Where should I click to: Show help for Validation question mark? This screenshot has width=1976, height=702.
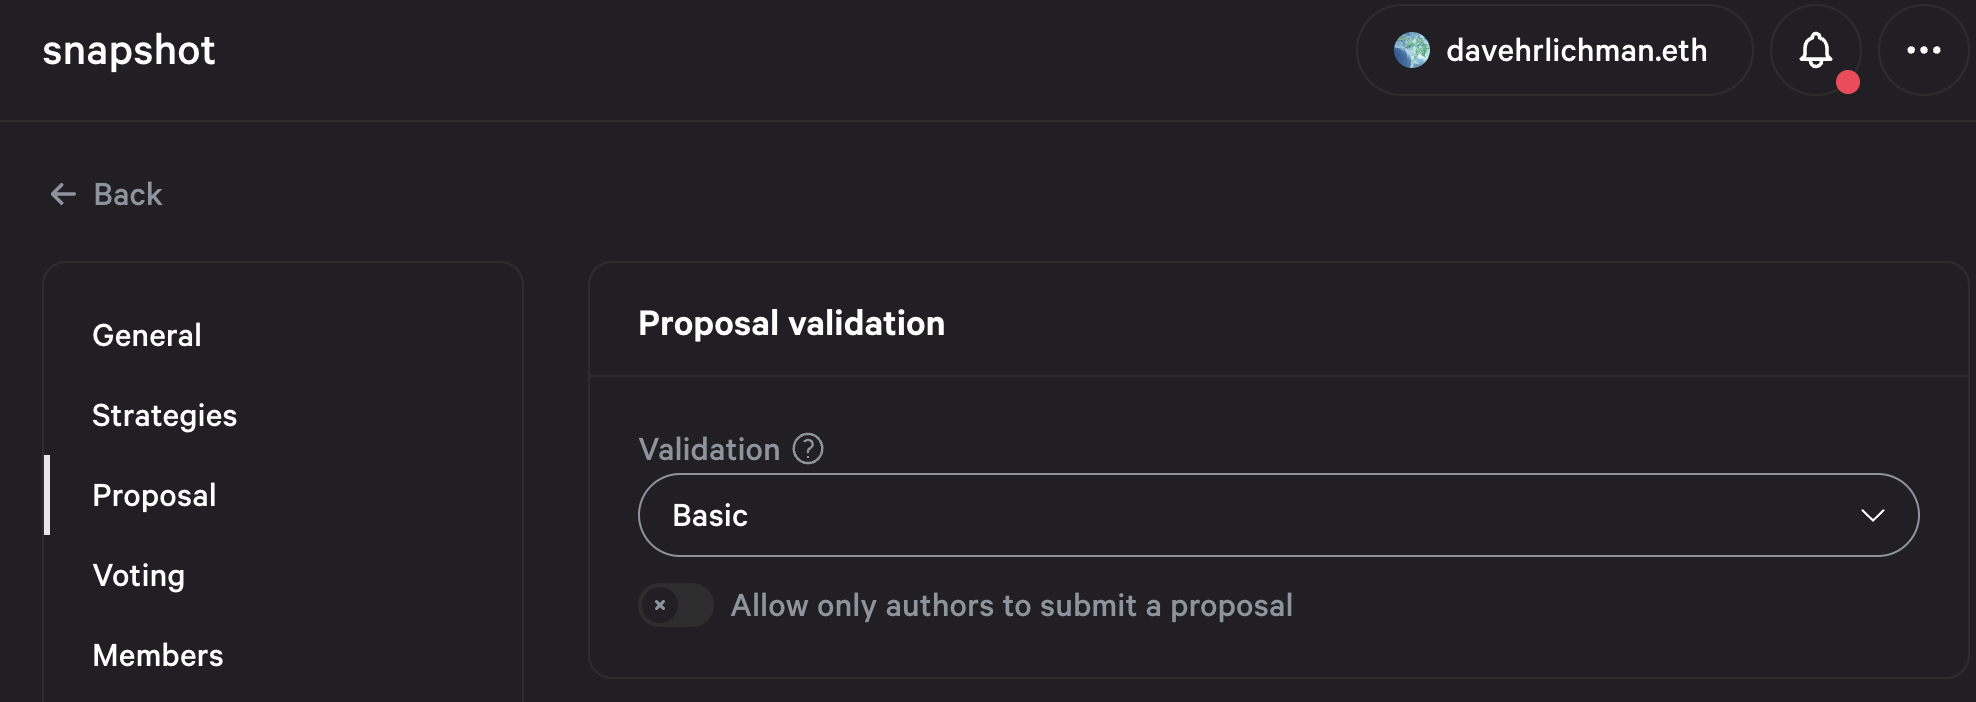(x=808, y=449)
